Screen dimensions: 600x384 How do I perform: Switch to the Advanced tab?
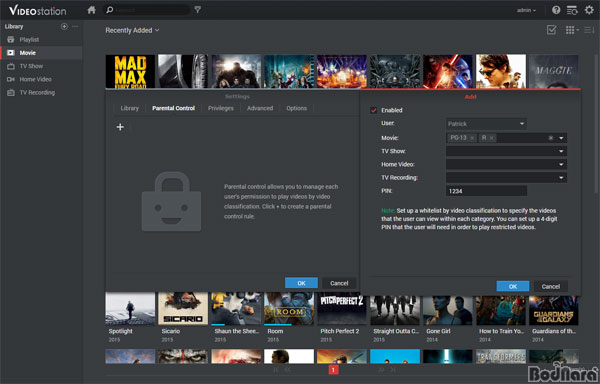pyautogui.click(x=260, y=108)
